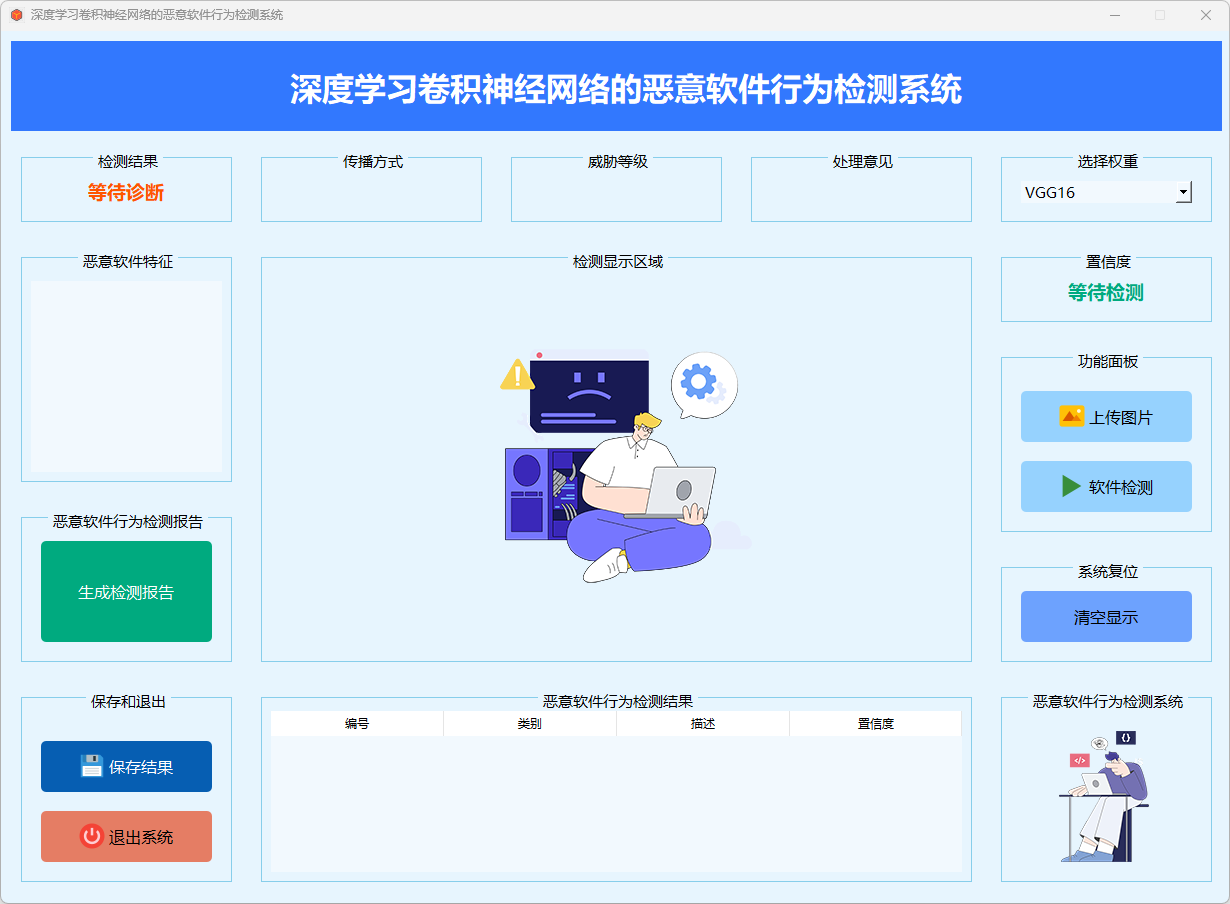Click inside the 恶意软件特征 text area
The height and width of the screenshot is (904, 1230).
126,376
